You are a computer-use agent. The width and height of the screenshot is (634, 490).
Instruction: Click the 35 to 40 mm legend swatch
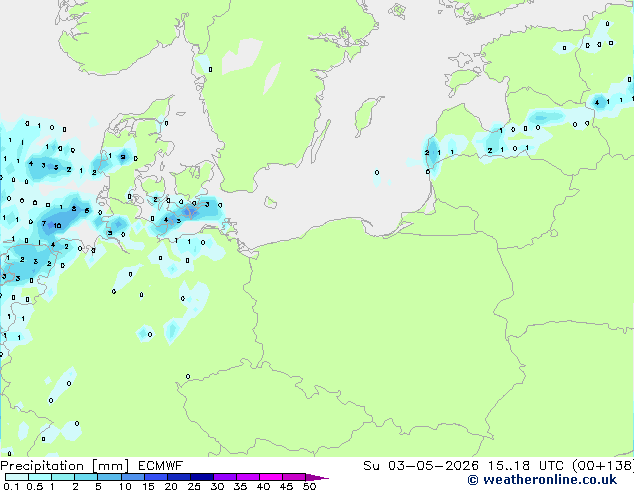[x=247, y=477]
